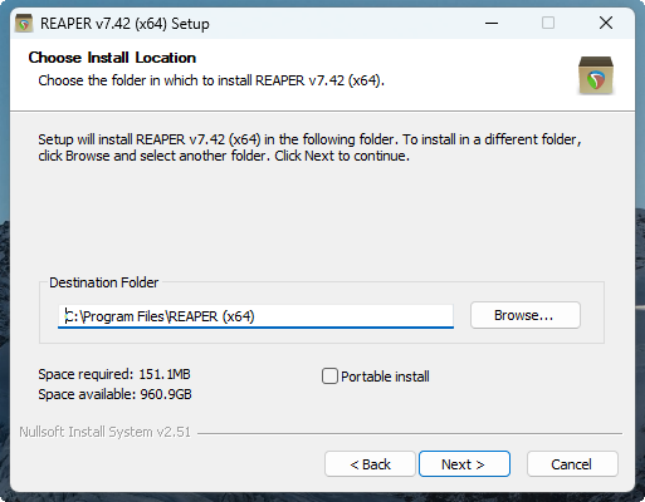The image size is (645, 502).
Task: Click the 'Space available: 960.9GB' text
Action: [115, 394]
